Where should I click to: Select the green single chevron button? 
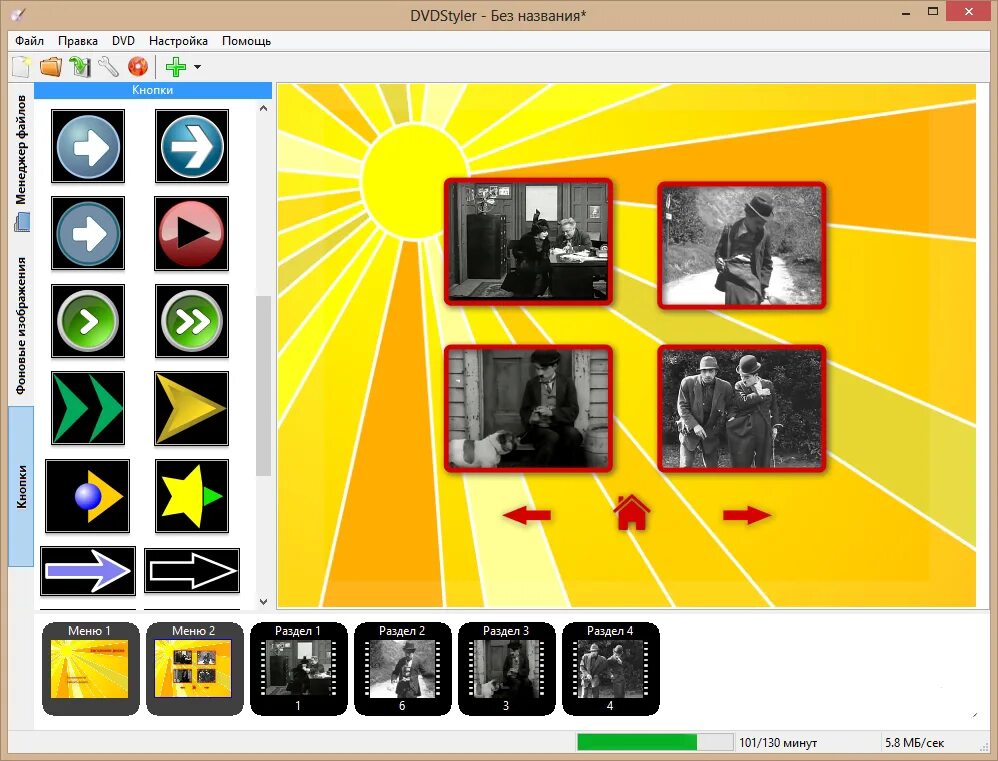[88, 321]
